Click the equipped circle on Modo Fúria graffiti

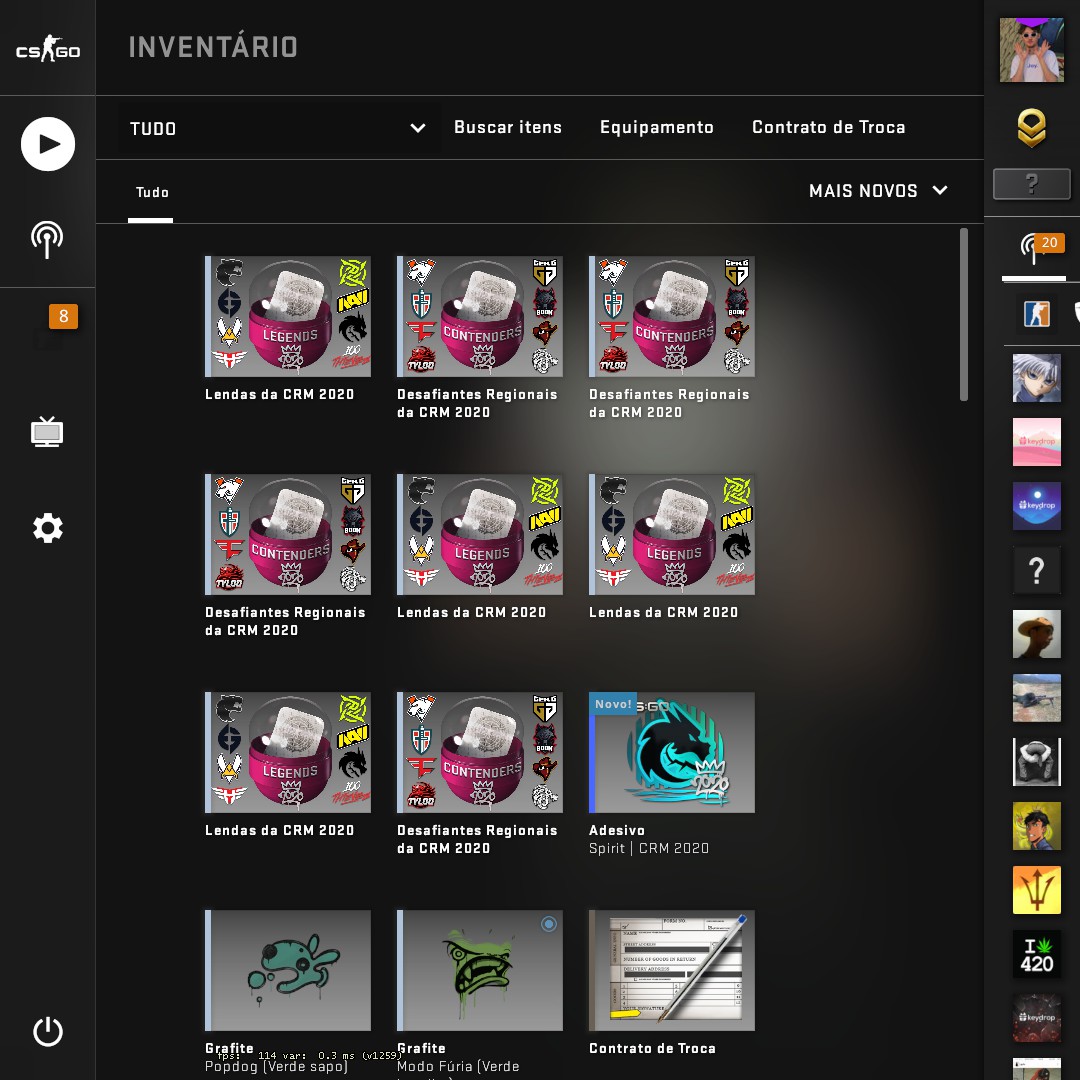549,924
